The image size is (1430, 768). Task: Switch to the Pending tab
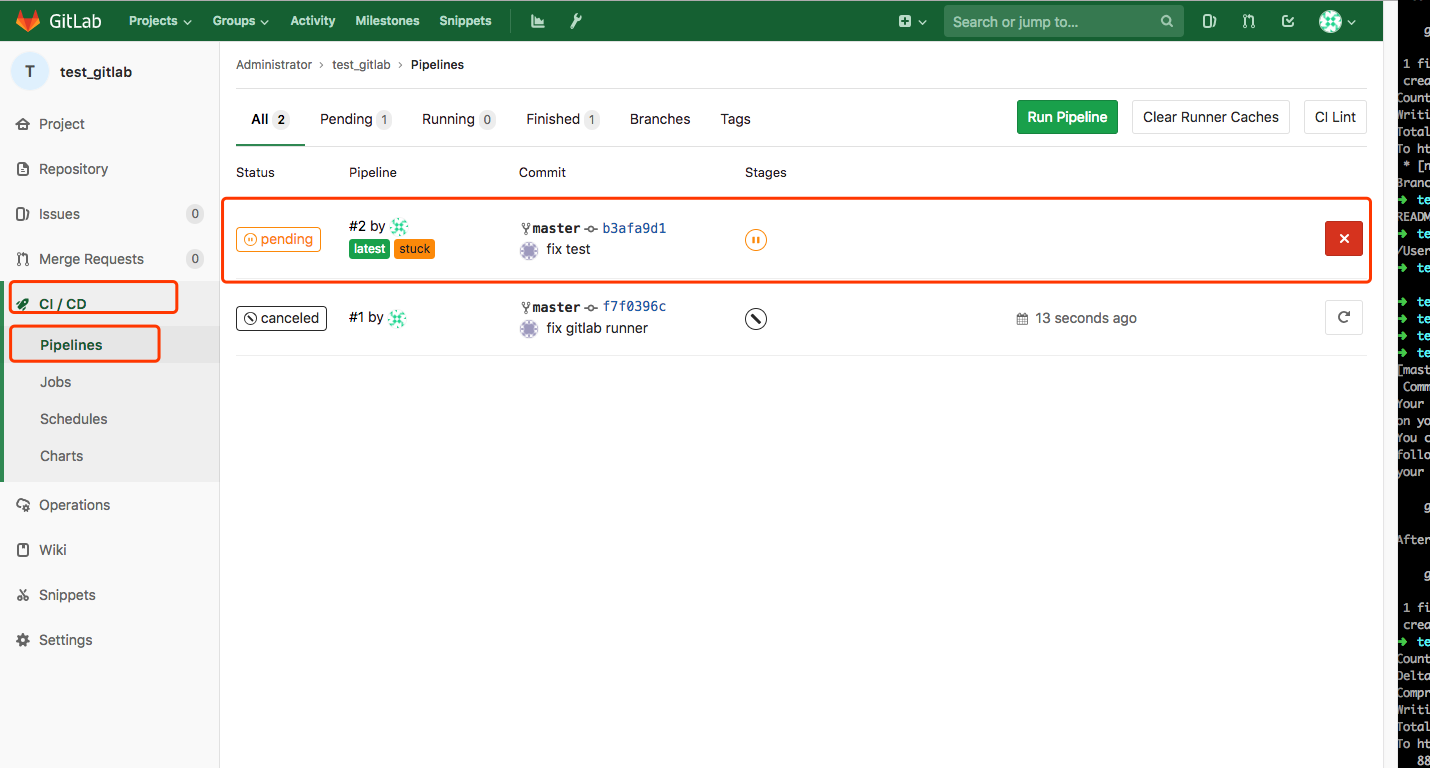(x=356, y=119)
